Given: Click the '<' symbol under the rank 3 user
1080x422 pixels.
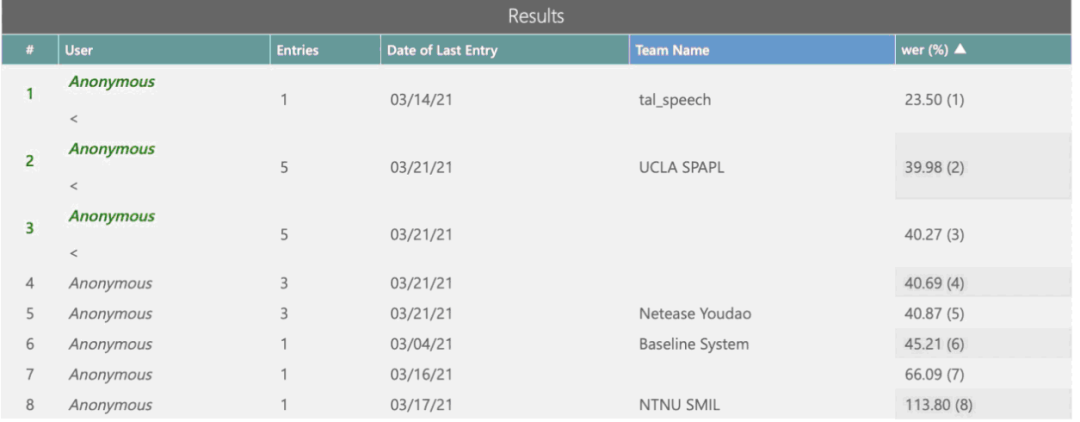Looking at the screenshot, I should tap(74, 254).
